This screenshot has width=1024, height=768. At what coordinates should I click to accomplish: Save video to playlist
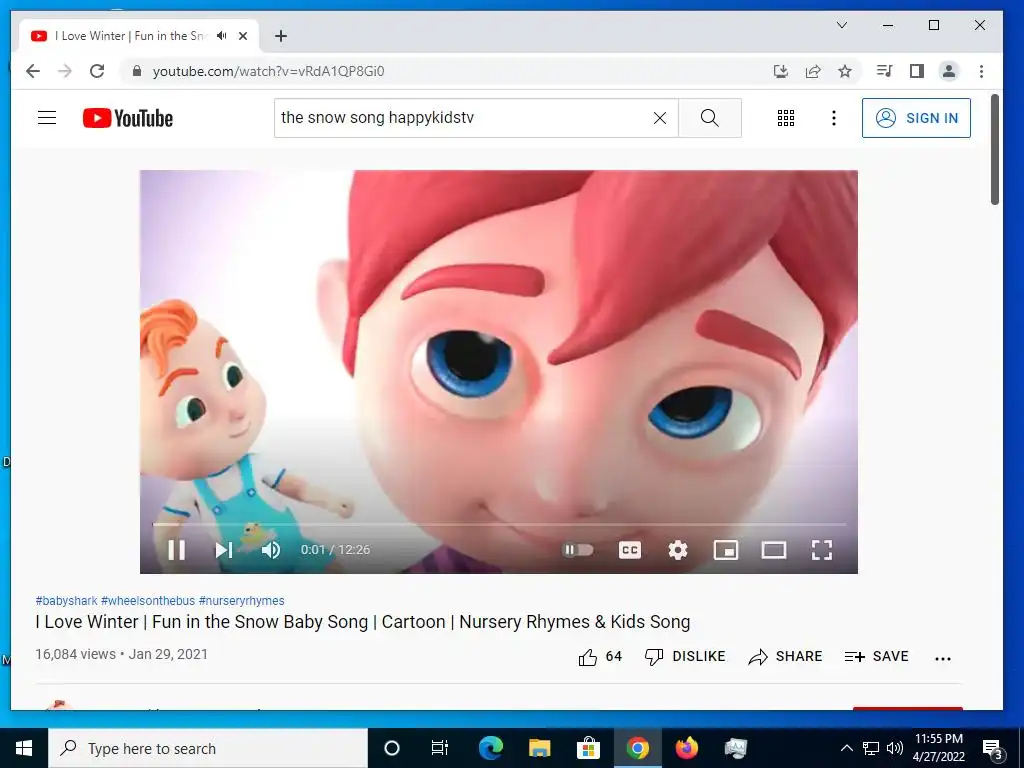tap(876, 656)
